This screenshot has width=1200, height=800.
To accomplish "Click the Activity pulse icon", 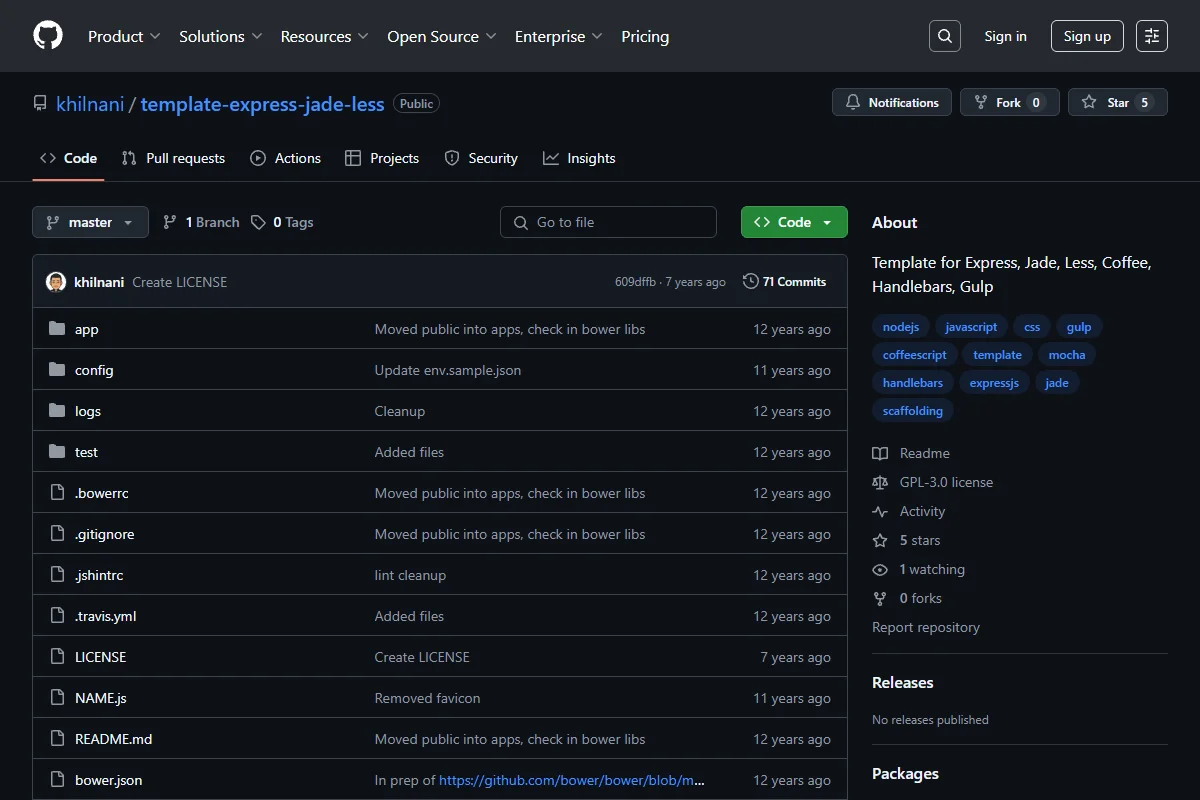I will 880,511.
